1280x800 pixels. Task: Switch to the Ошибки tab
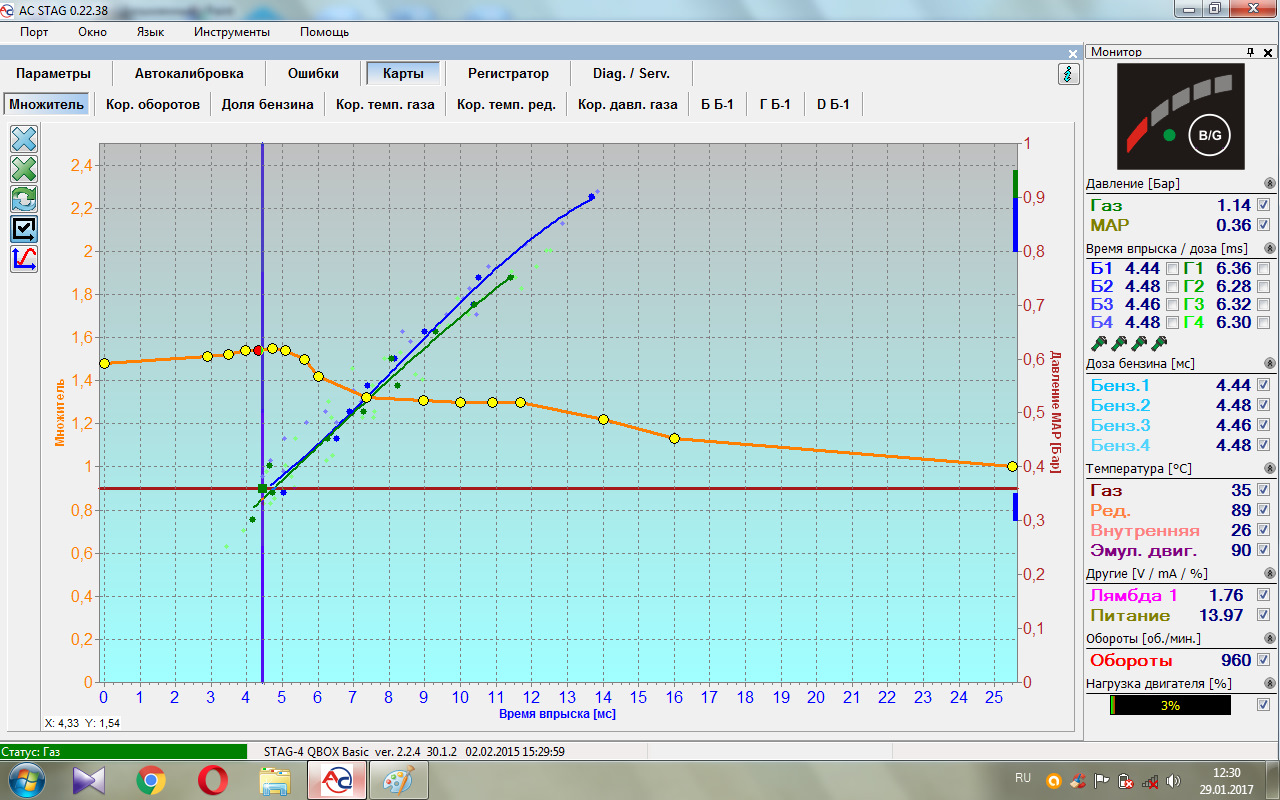[x=313, y=74]
